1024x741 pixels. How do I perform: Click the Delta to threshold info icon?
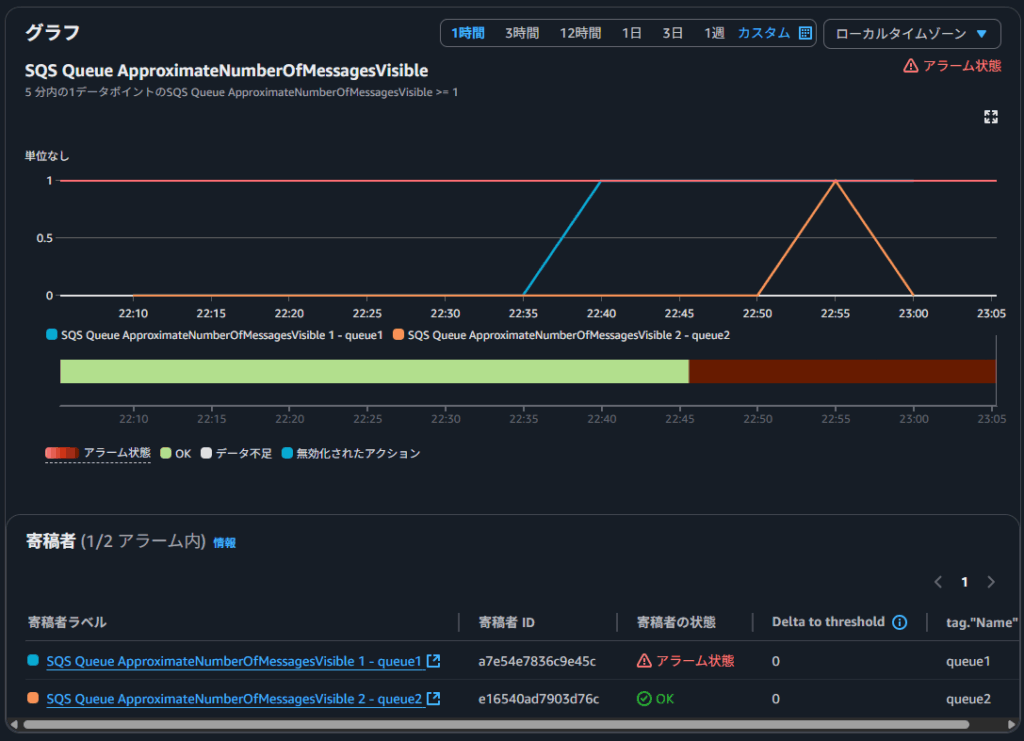click(899, 622)
